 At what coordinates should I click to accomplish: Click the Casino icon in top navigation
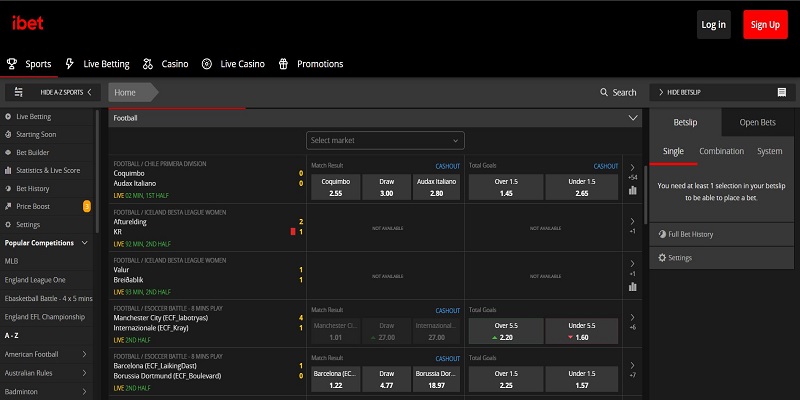[148, 64]
